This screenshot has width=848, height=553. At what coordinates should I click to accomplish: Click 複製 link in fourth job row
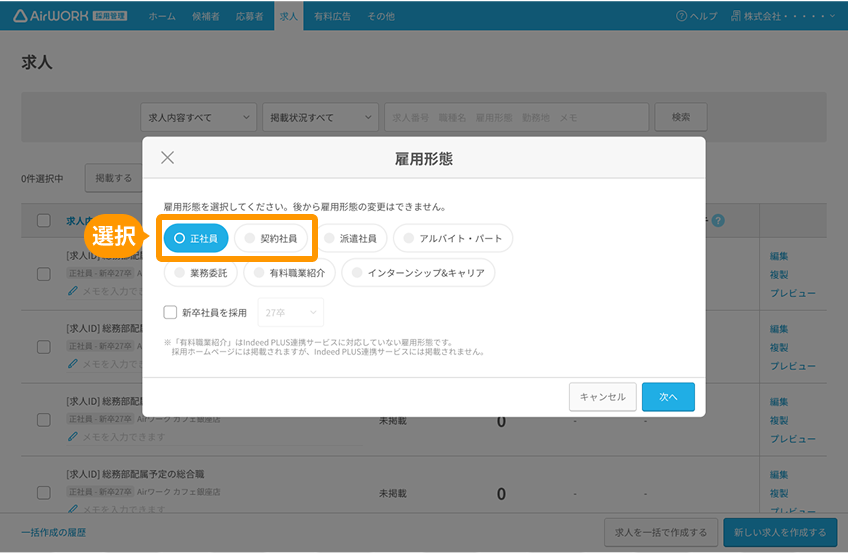point(779,494)
